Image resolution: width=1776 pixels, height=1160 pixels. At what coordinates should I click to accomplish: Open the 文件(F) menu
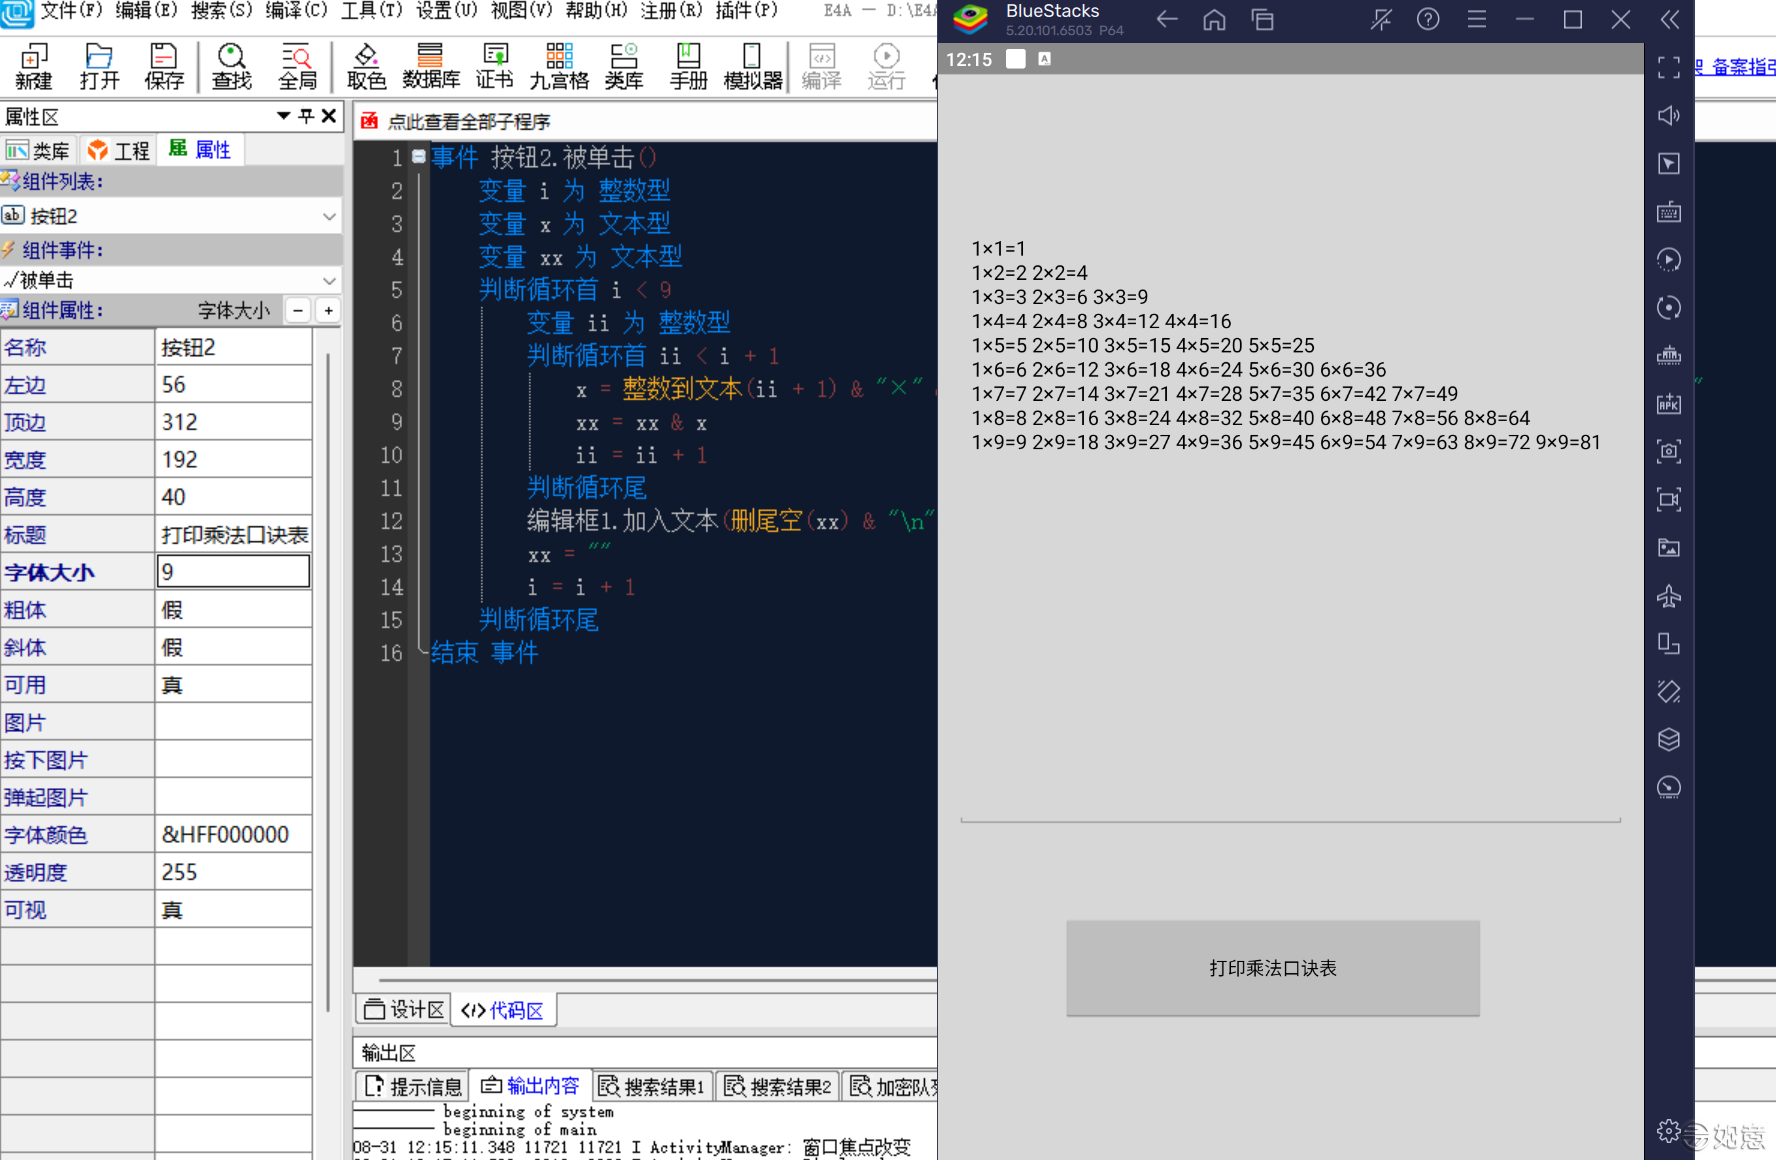[x=70, y=11]
